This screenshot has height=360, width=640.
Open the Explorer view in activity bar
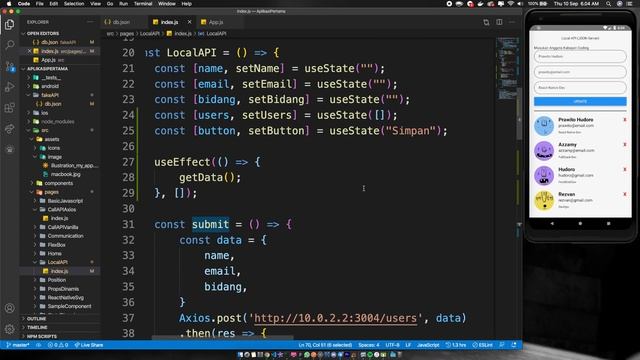coord(9,24)
